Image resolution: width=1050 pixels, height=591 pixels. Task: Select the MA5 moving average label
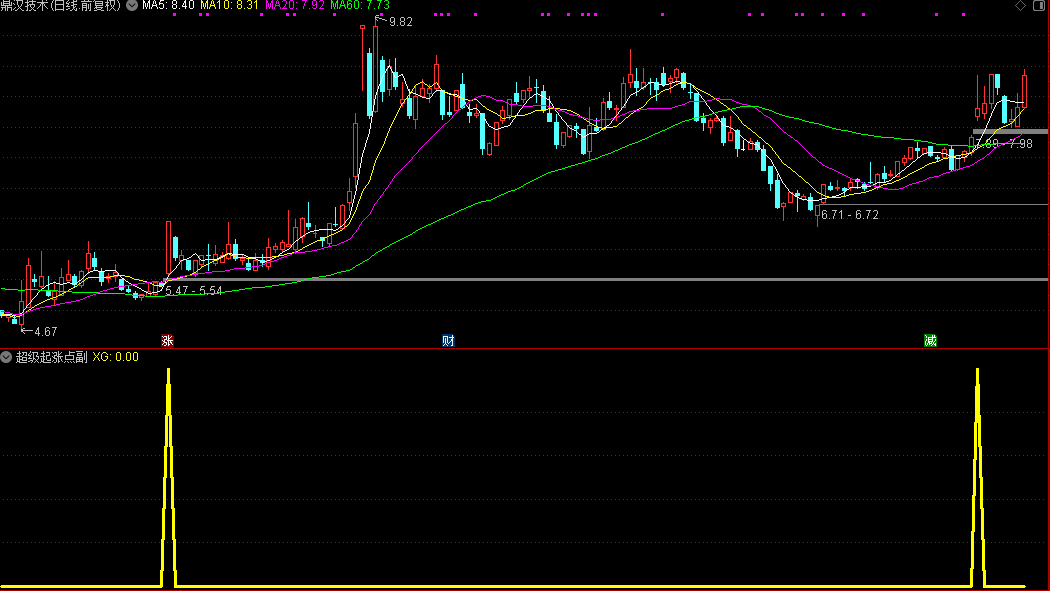click(x=168, y=6)
